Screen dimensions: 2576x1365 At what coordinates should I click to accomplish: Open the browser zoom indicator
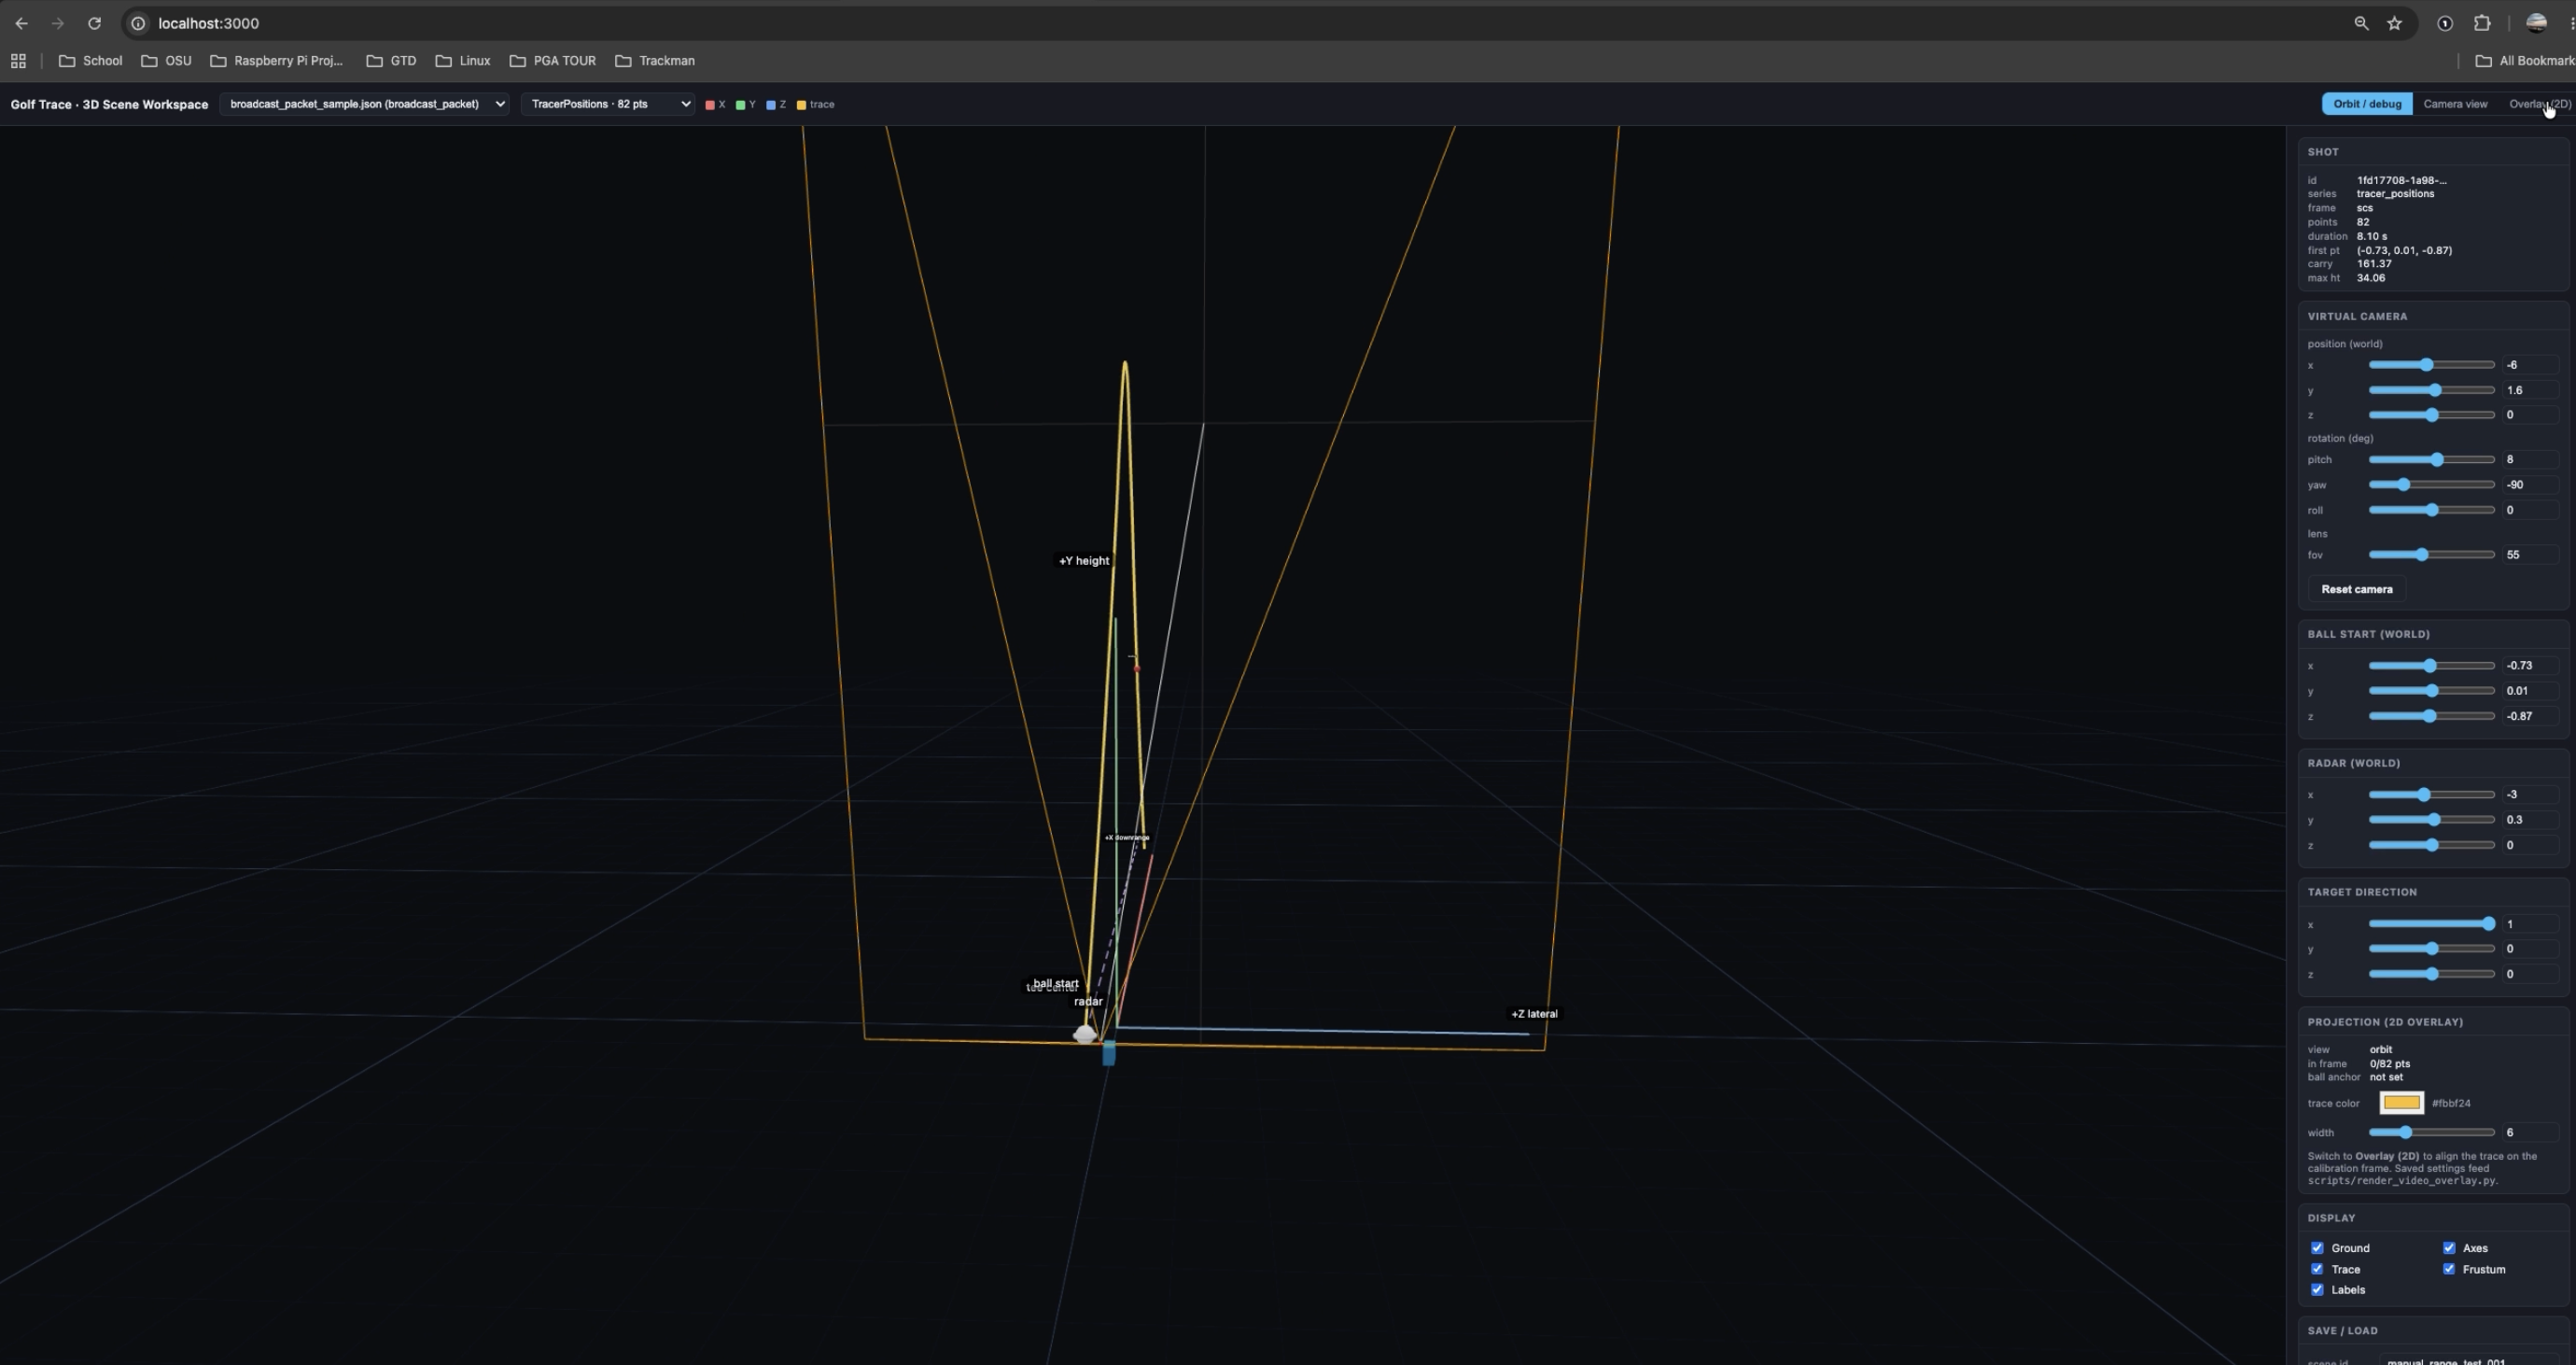[2361, 23]
